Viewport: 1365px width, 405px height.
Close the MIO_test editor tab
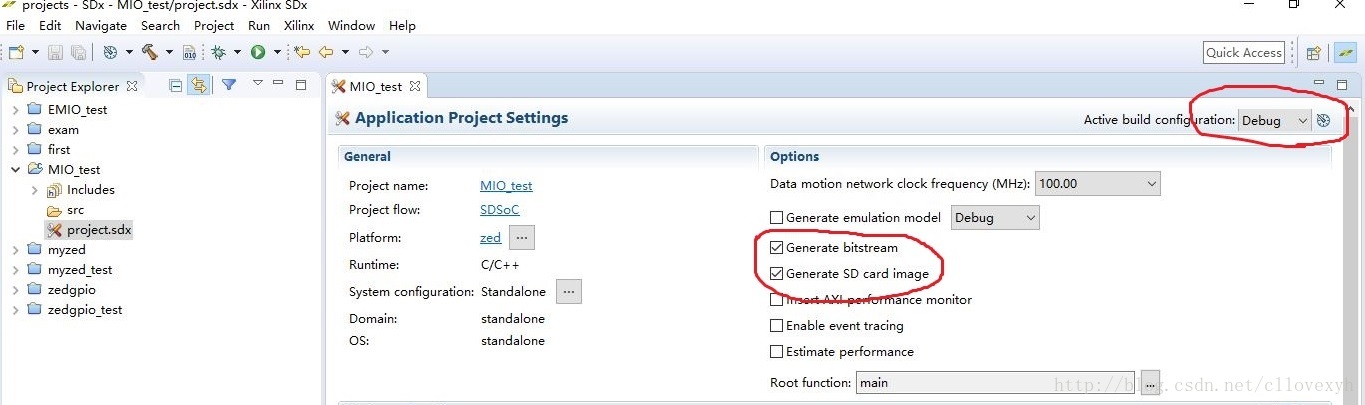[x=415, y=87]
